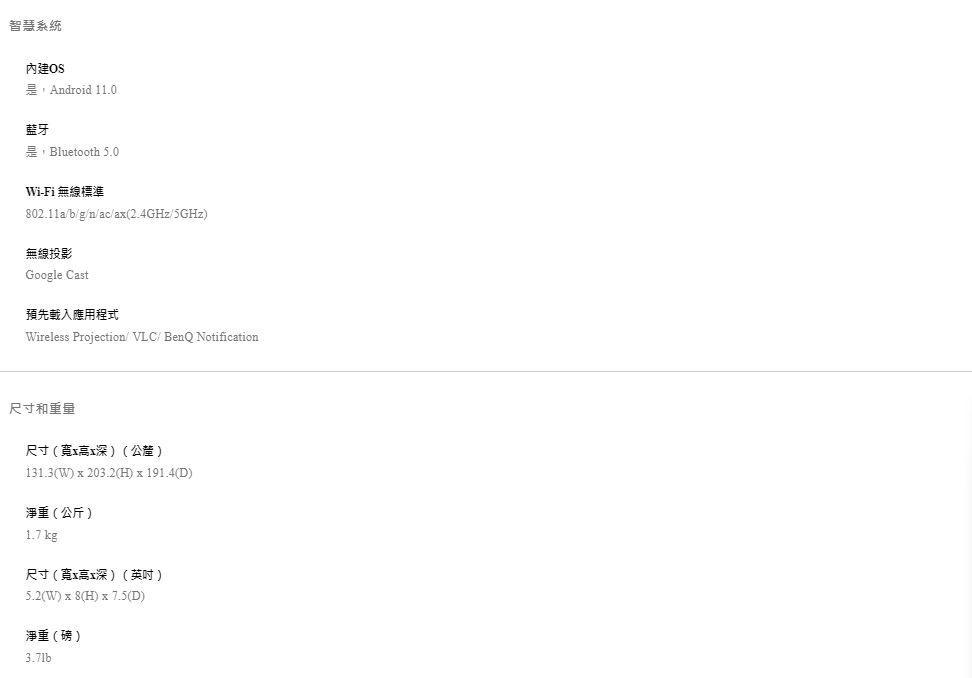Click the 5.2(W) x 8(H) x 7.5(D) value
This screenshot has height=678, width=972.
point(85,596)
